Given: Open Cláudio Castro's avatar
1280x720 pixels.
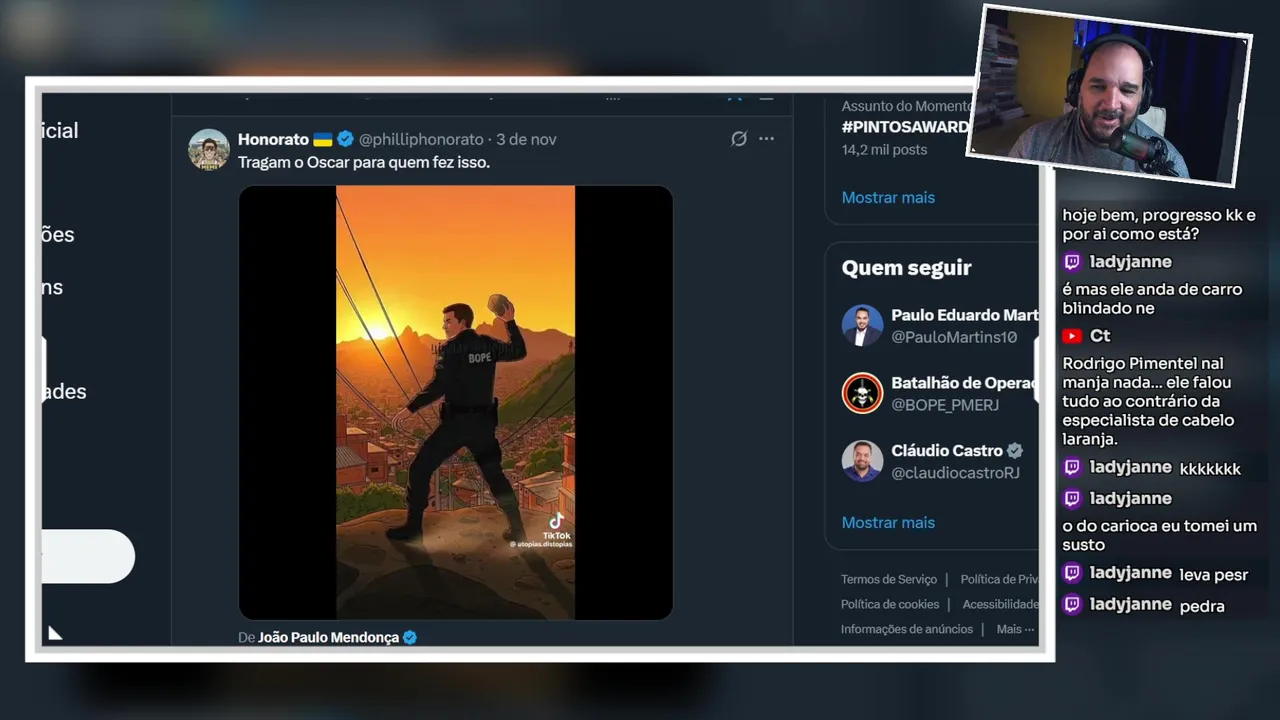Looking at the screenshot, I should [x=862, y=461].
